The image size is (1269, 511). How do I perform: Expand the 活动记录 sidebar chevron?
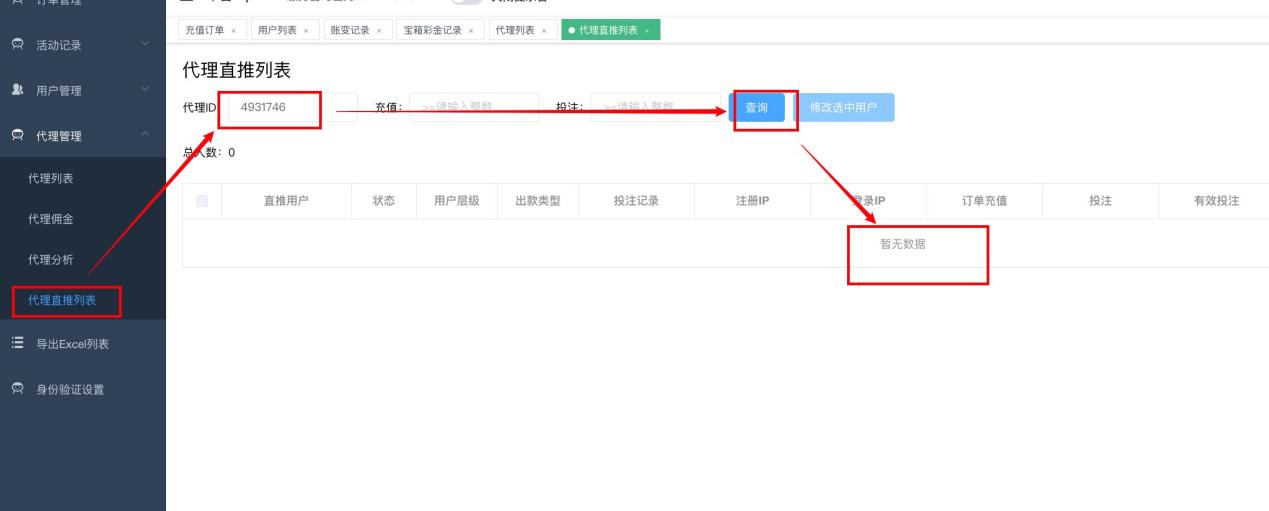coord(144,45)
